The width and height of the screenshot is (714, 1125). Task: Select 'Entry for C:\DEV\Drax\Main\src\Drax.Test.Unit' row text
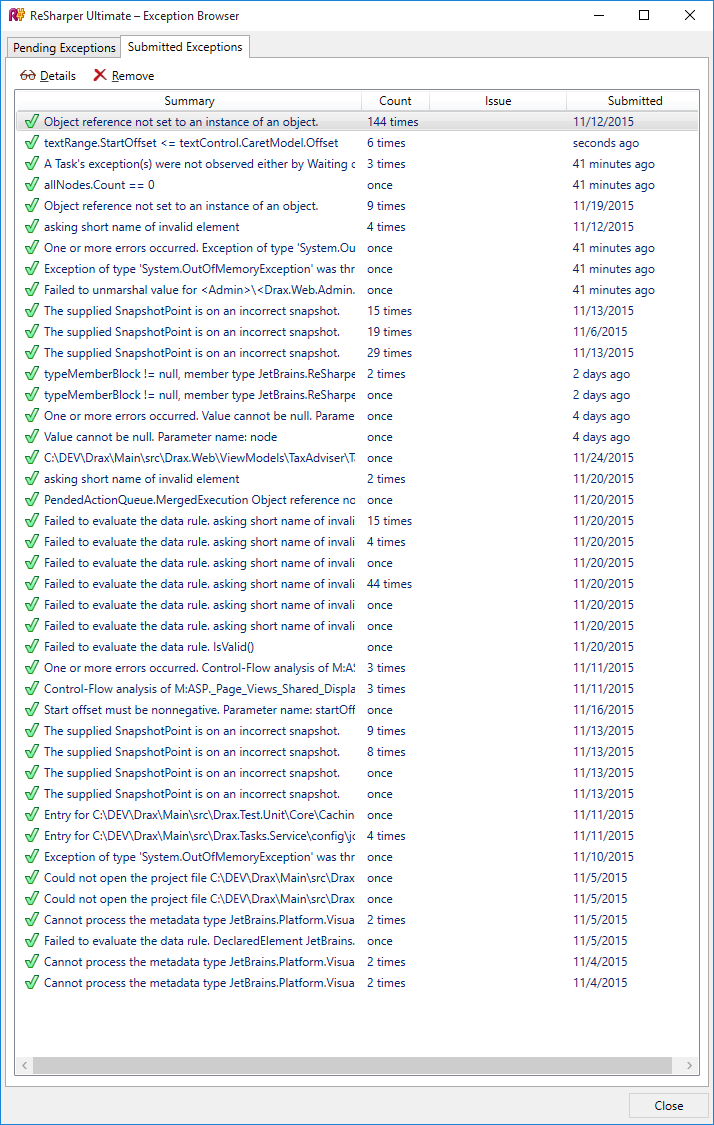pos(199,814)
